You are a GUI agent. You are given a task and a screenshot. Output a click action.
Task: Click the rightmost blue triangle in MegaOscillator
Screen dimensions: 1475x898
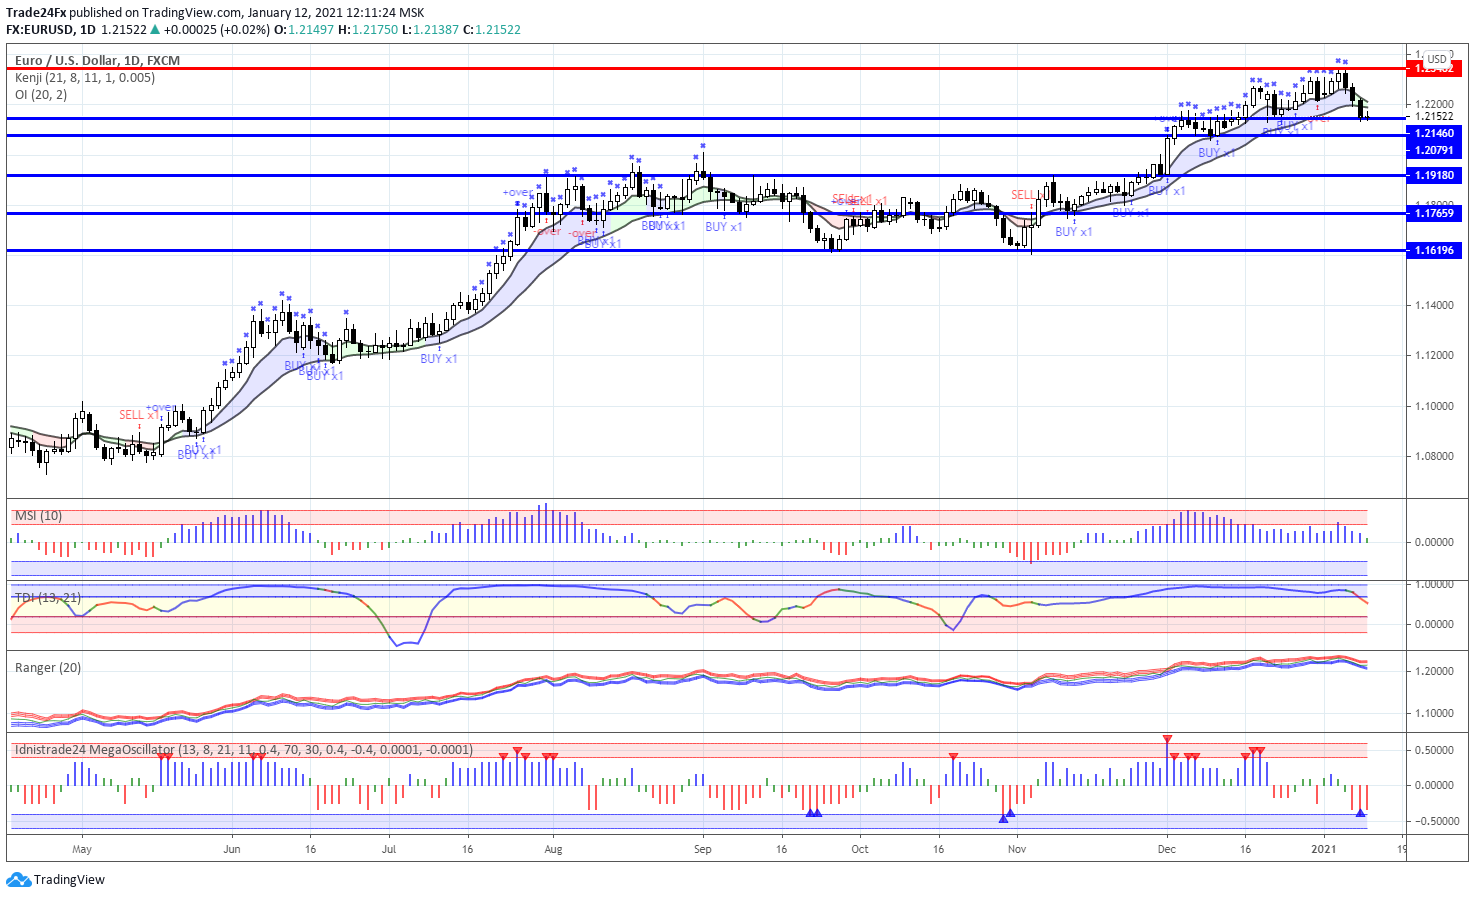click(x=1360, y=813)
